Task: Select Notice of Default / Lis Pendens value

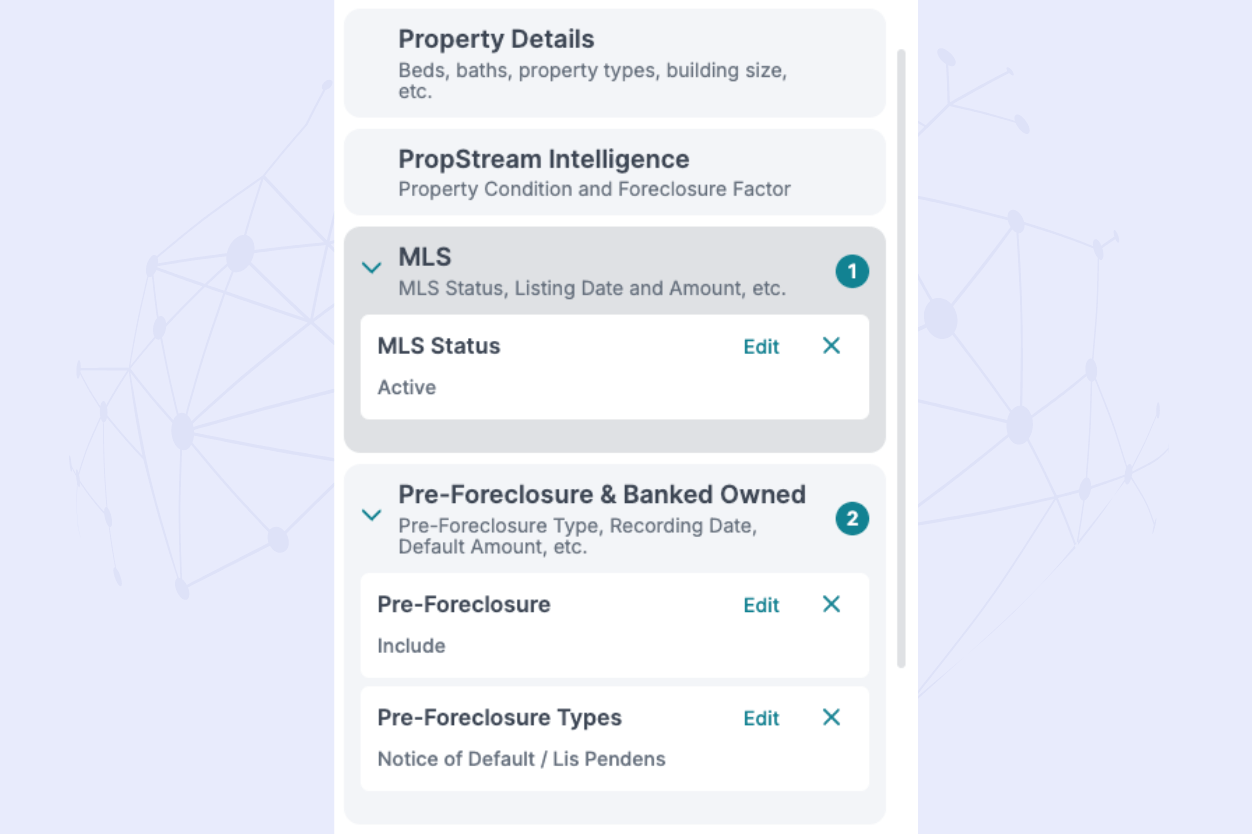Action: (521, 759)
